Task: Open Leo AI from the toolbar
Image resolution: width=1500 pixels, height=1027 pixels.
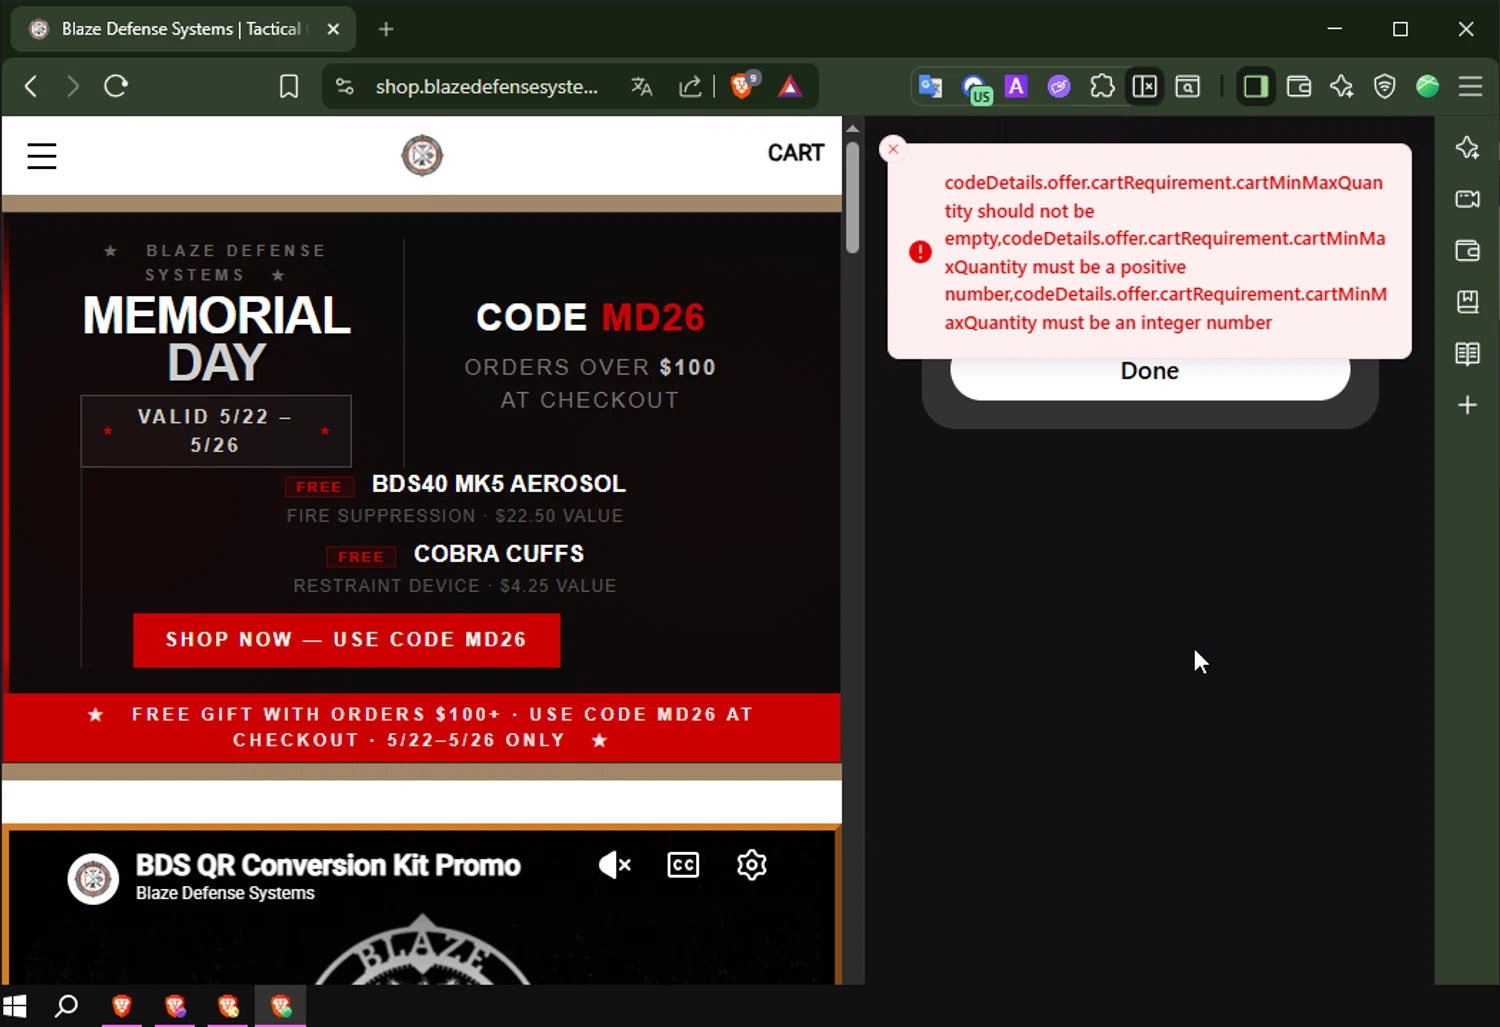Action: pos(1341,87)
